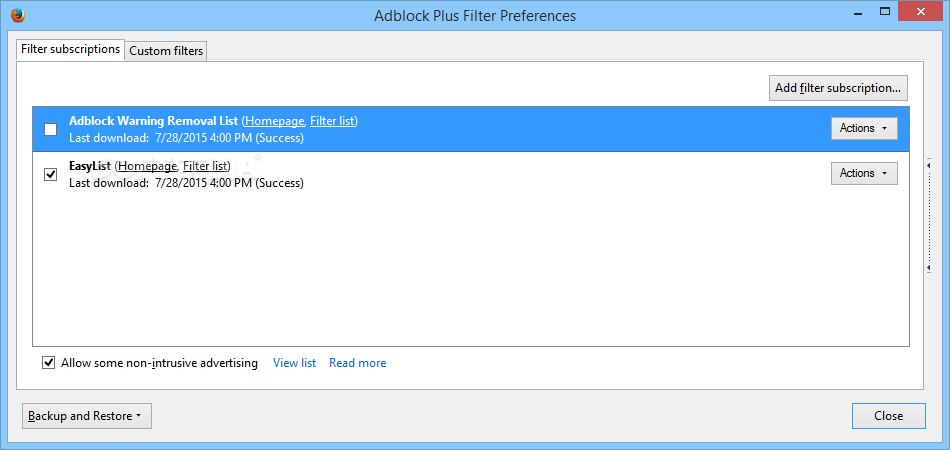950x450 pixels.
Task: Open Filter list link of Adblock Warning Removal List
Action: (332, 121)
